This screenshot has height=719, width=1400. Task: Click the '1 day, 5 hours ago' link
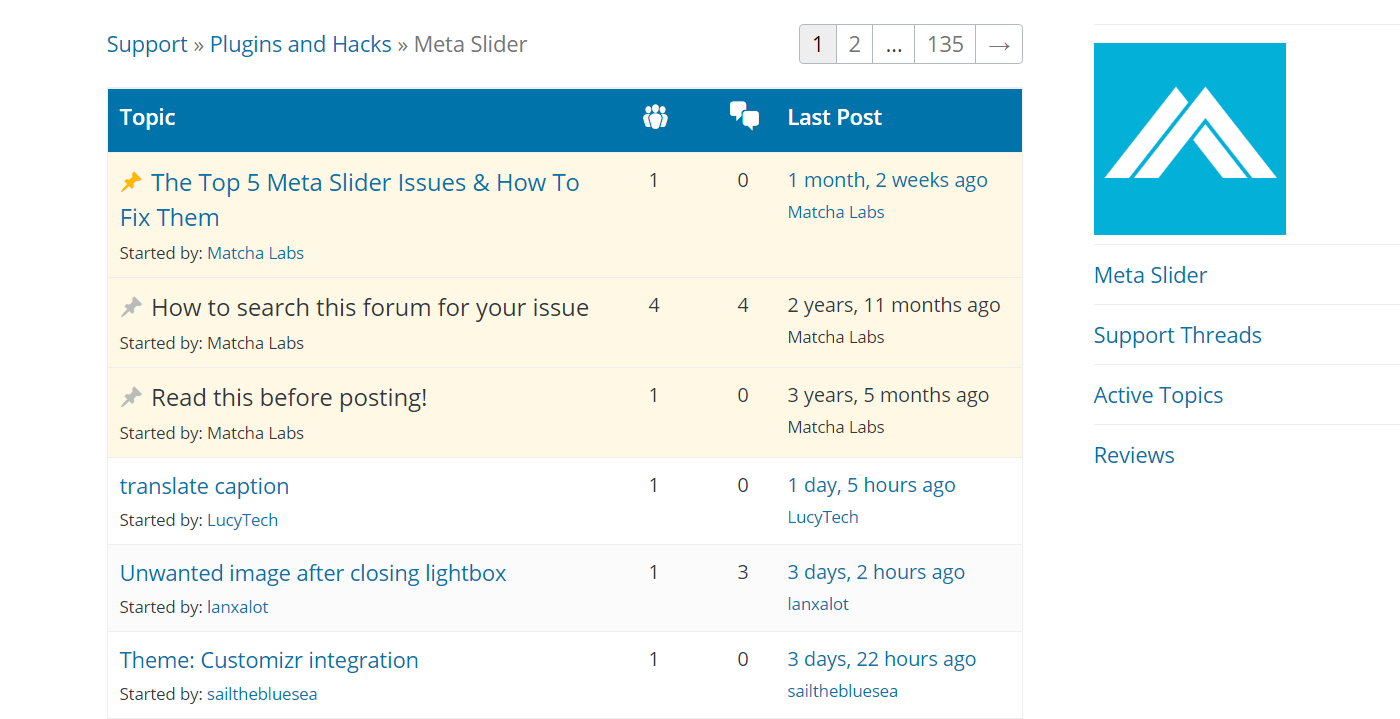[x=871, y=485]
